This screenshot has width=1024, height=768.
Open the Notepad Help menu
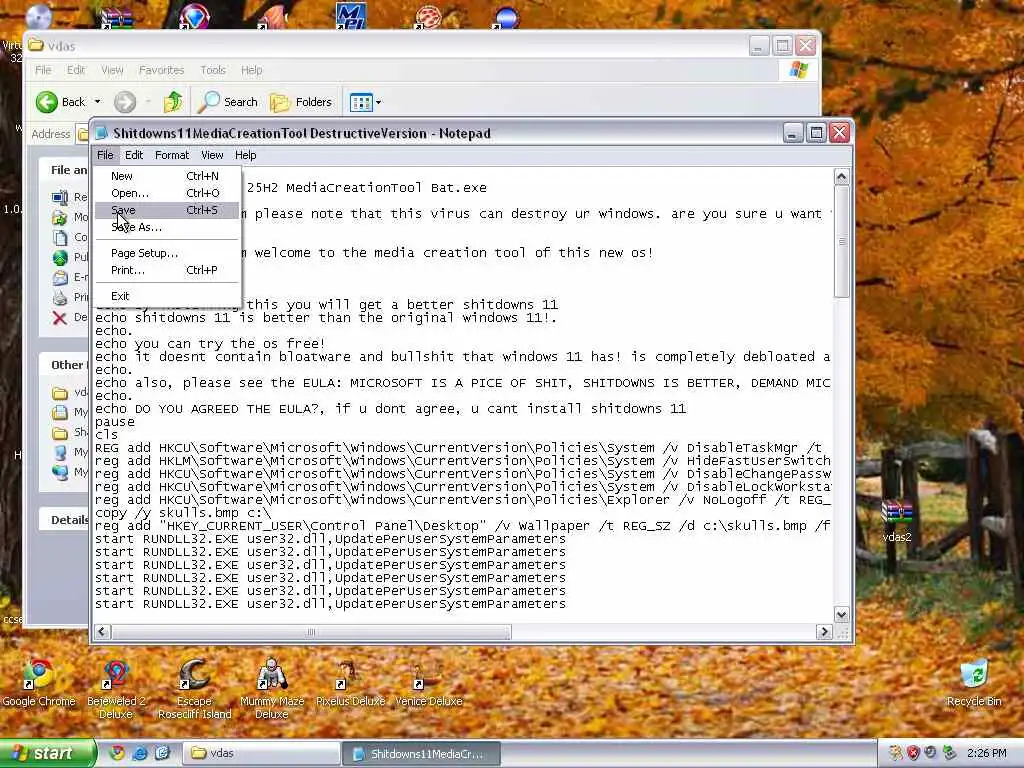click(246, 155)
